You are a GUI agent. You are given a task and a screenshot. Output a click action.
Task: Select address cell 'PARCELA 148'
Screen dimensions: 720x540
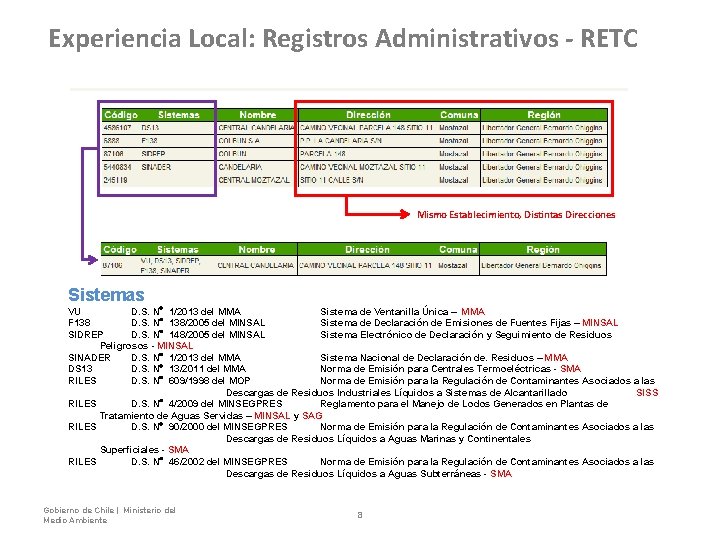click(322, 154)
